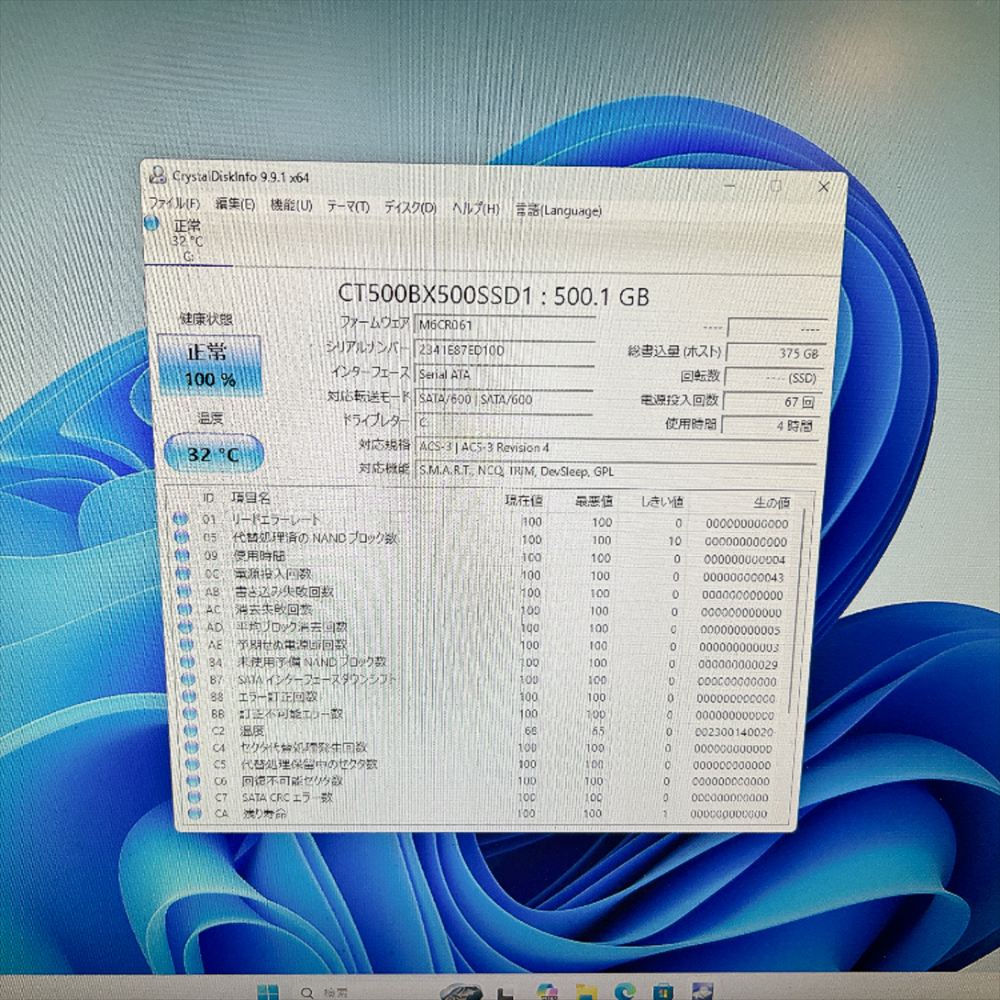Click status orb for AB 書き込み失敗回数 row
Image resolution: width=1000 pixels, height=1000 pixels.
(184, 591)
